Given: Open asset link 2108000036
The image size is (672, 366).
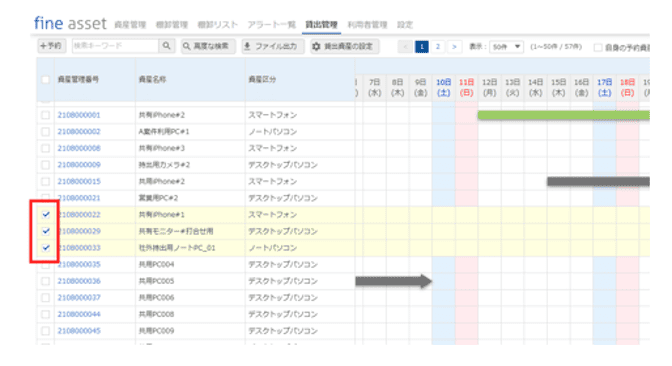Looking at the screenshot, I should [x=79, y=281].
